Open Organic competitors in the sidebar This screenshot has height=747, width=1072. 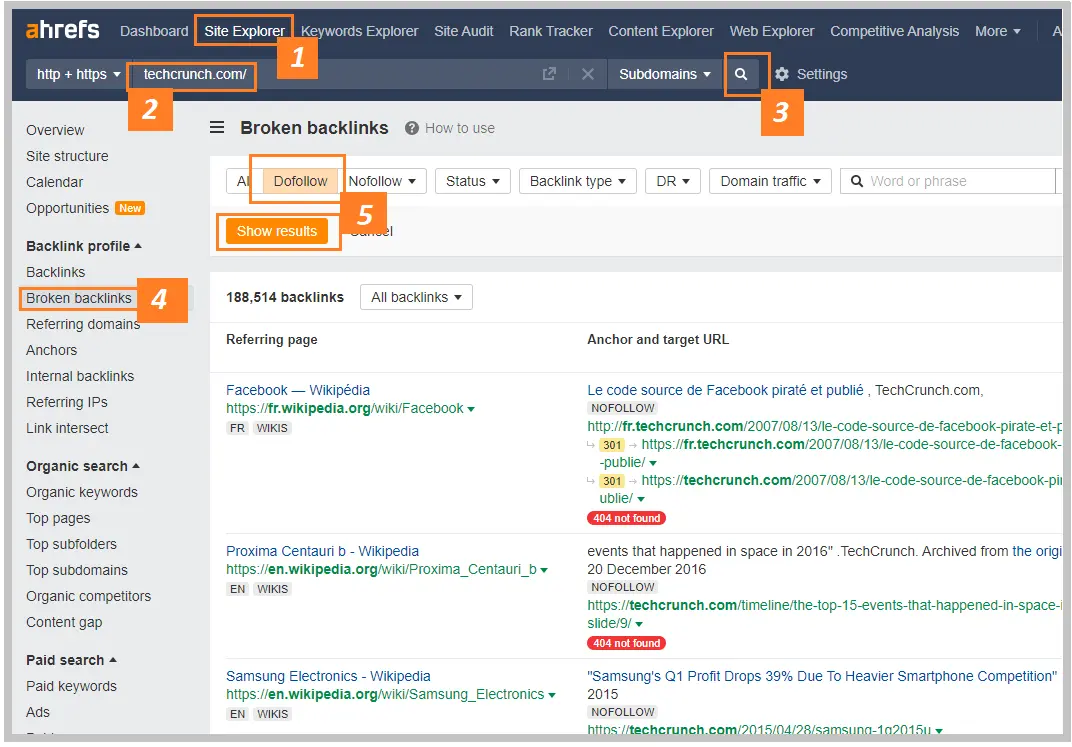tap(88, 596)
